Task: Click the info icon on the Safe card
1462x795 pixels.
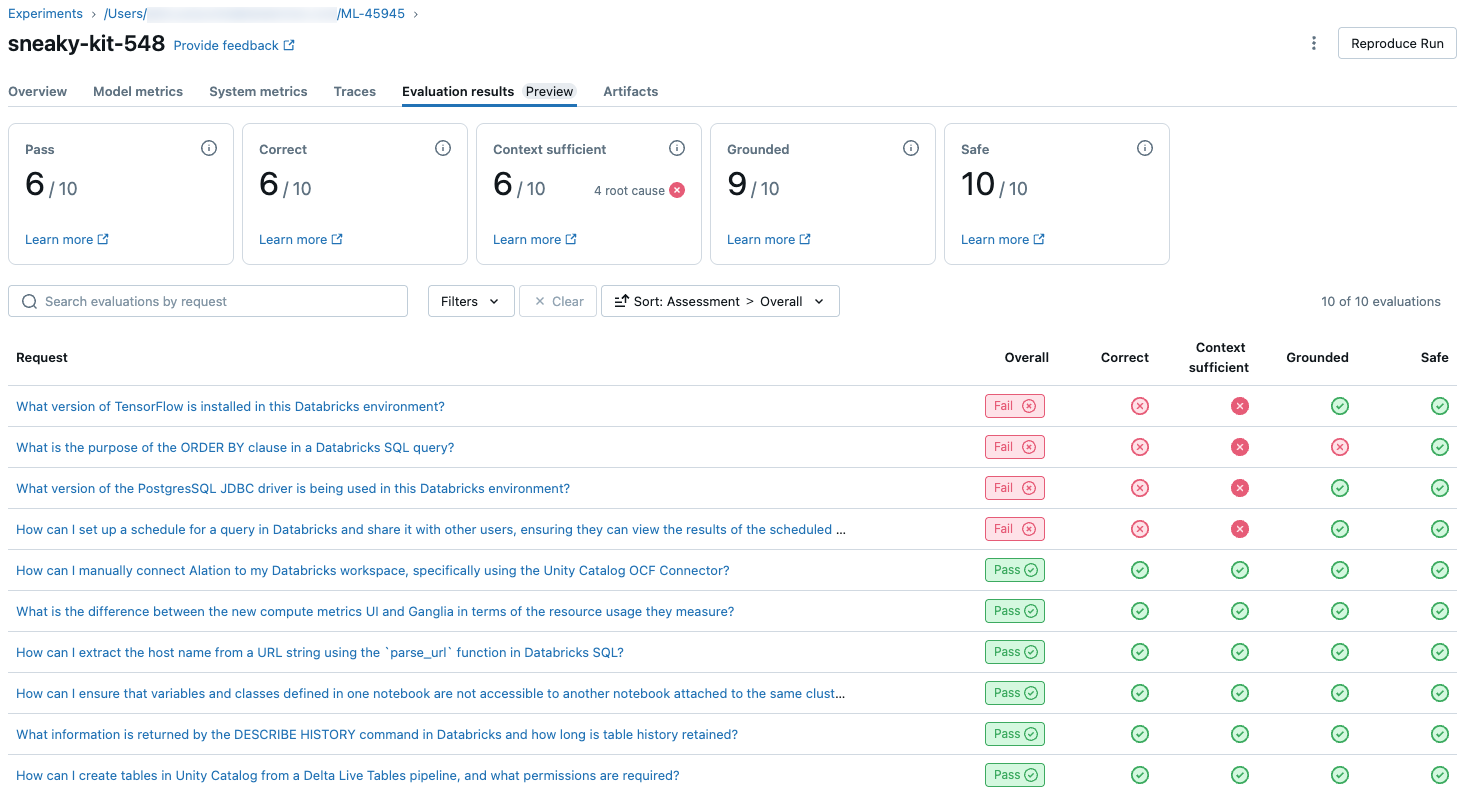Action: (x=1145, y=148)
